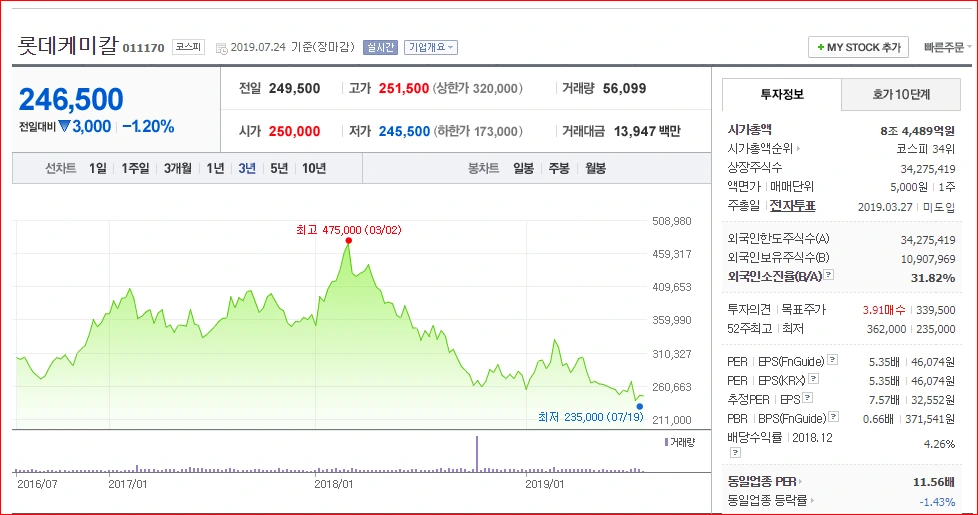Open the 전자투표 link
The height and width of the screenshot is (515, 978).
coord(792,206)
